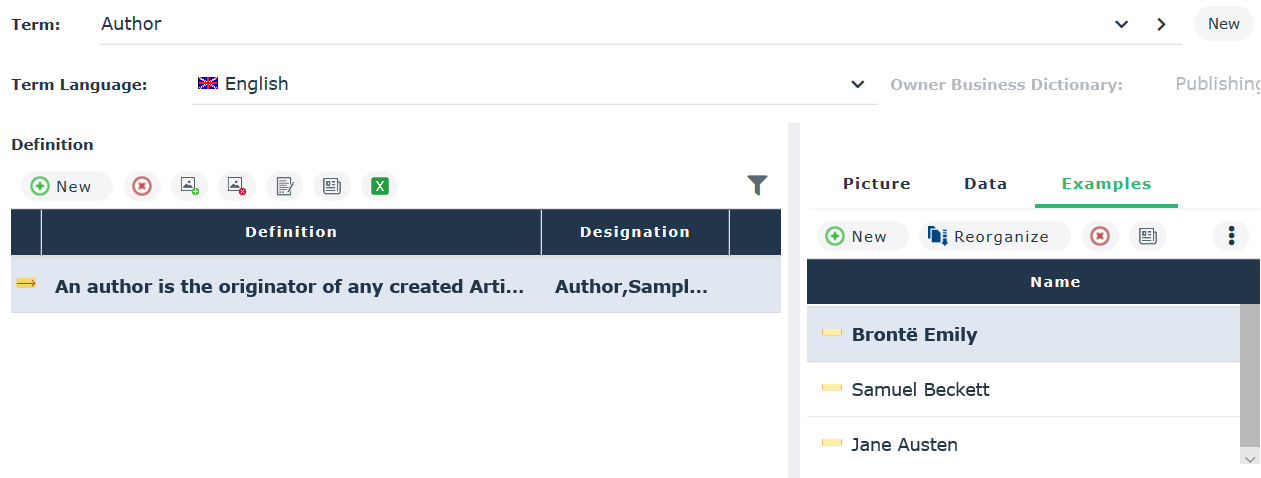Open the definition filter funnel
The width and height of the screenshot is (1261, 478).
pos(757,185)
